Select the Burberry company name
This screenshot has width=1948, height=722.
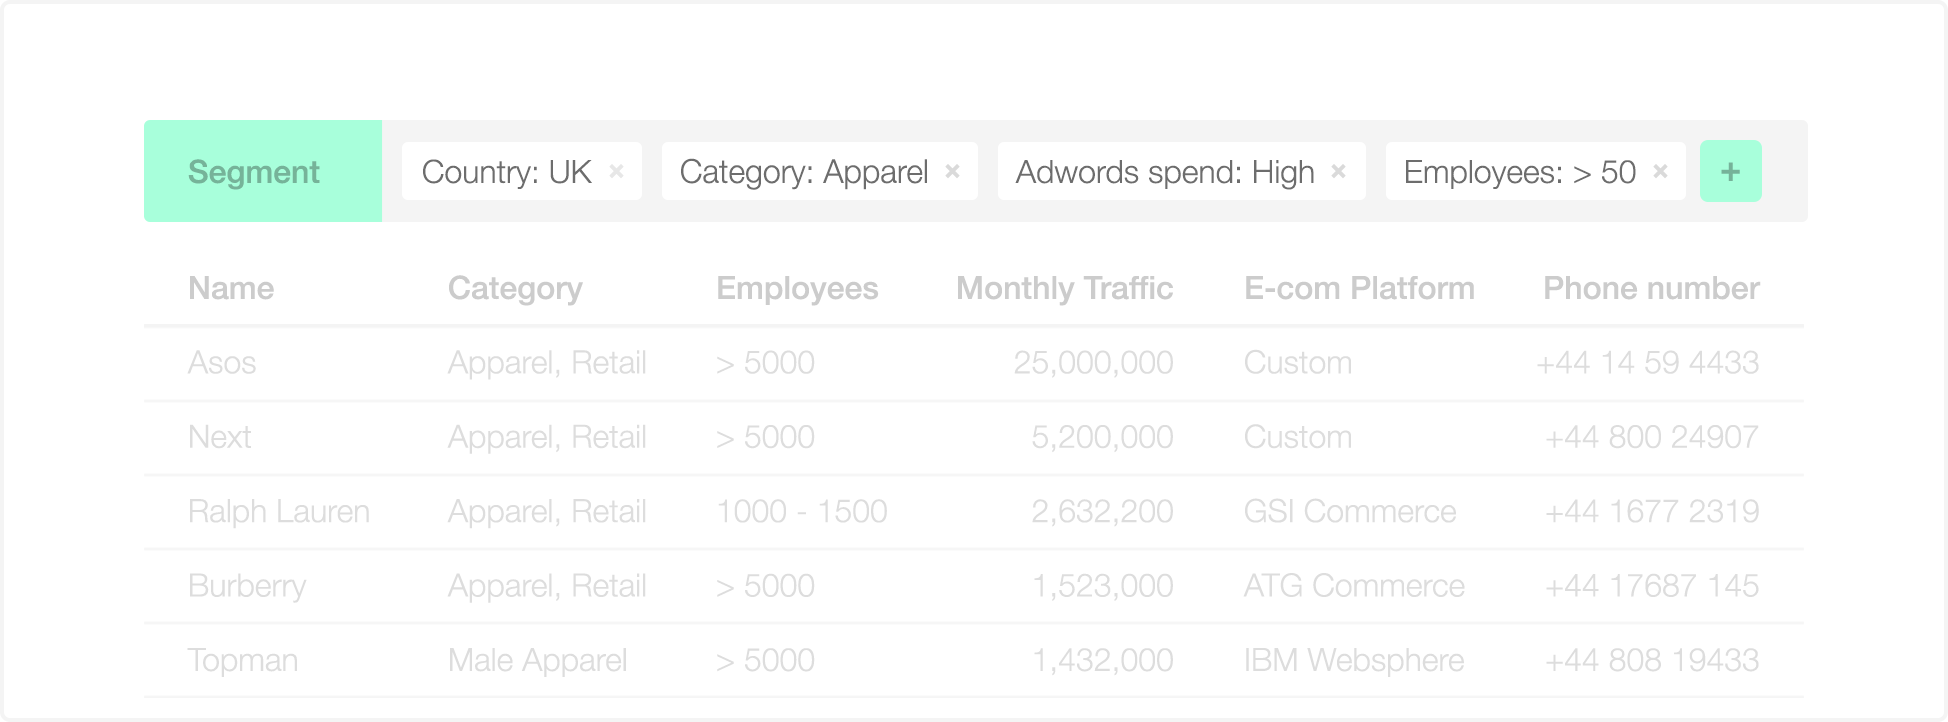coord(247,586)
